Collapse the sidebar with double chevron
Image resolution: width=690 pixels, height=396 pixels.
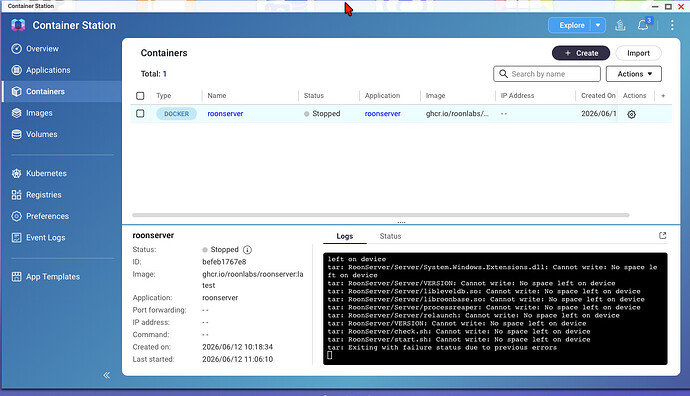coord(106,375)
